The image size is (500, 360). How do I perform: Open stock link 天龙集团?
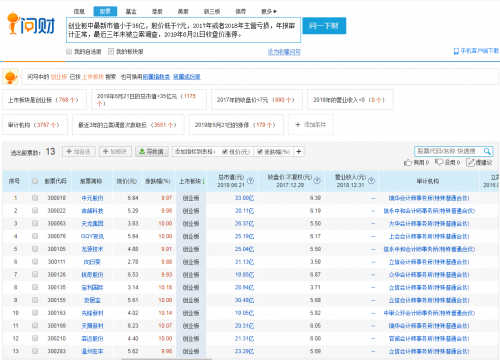tap(92, 224)
